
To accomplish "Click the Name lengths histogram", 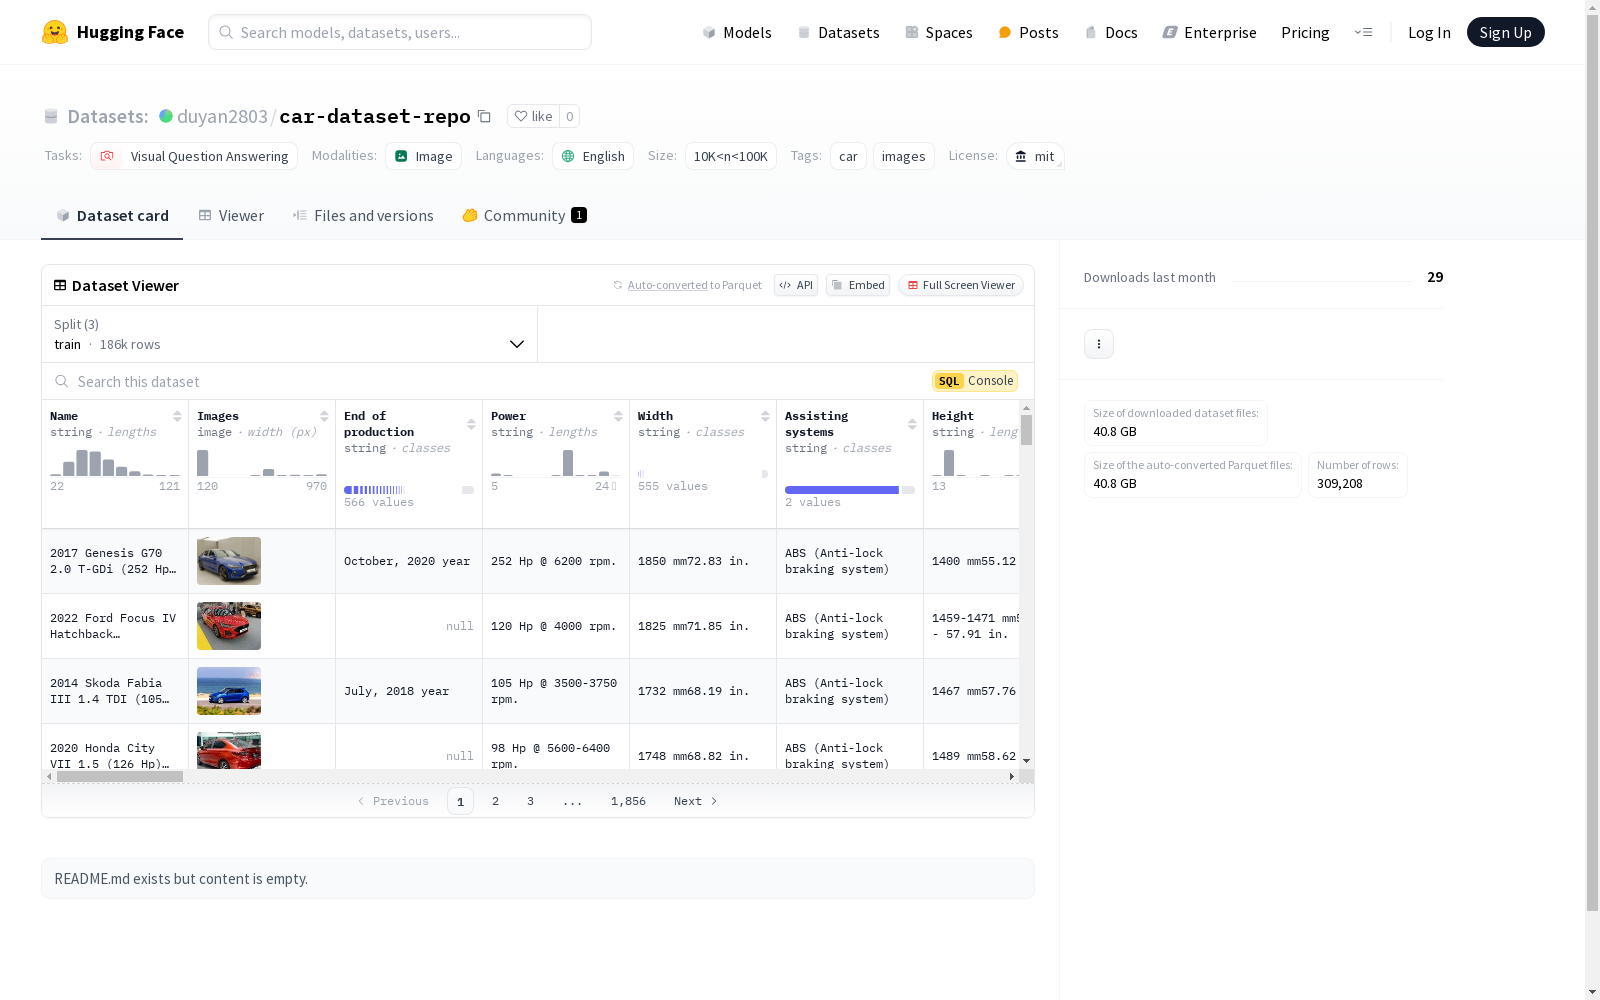I will [115, 463].
